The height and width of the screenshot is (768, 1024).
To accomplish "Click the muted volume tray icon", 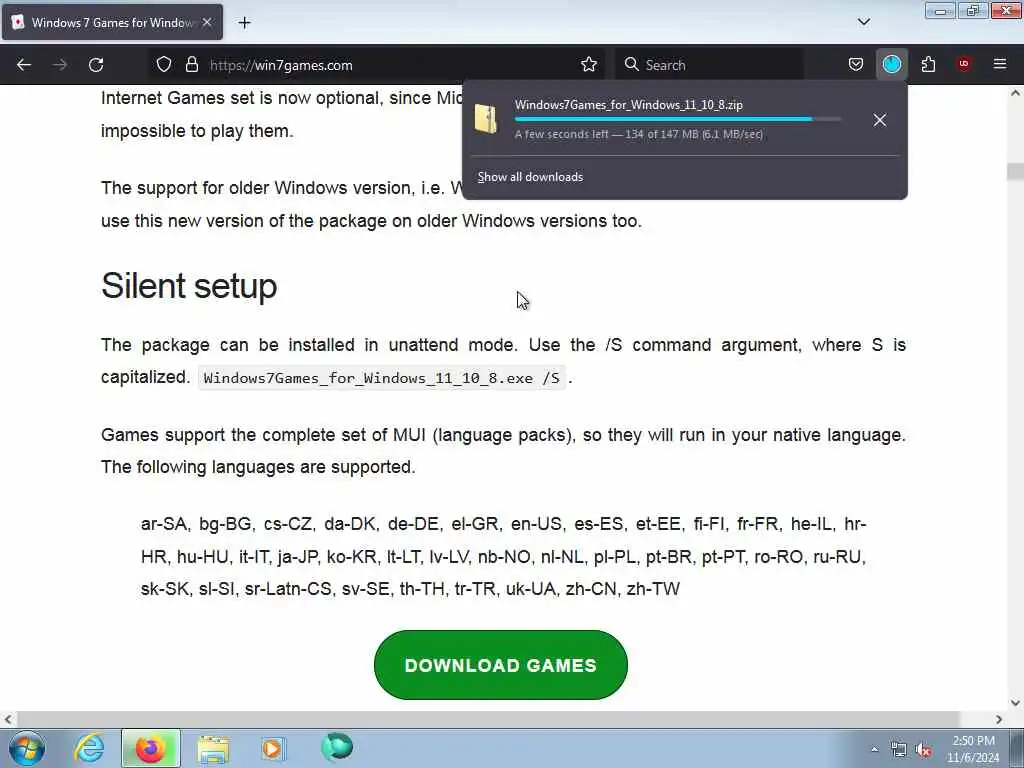I will [923, 750].
